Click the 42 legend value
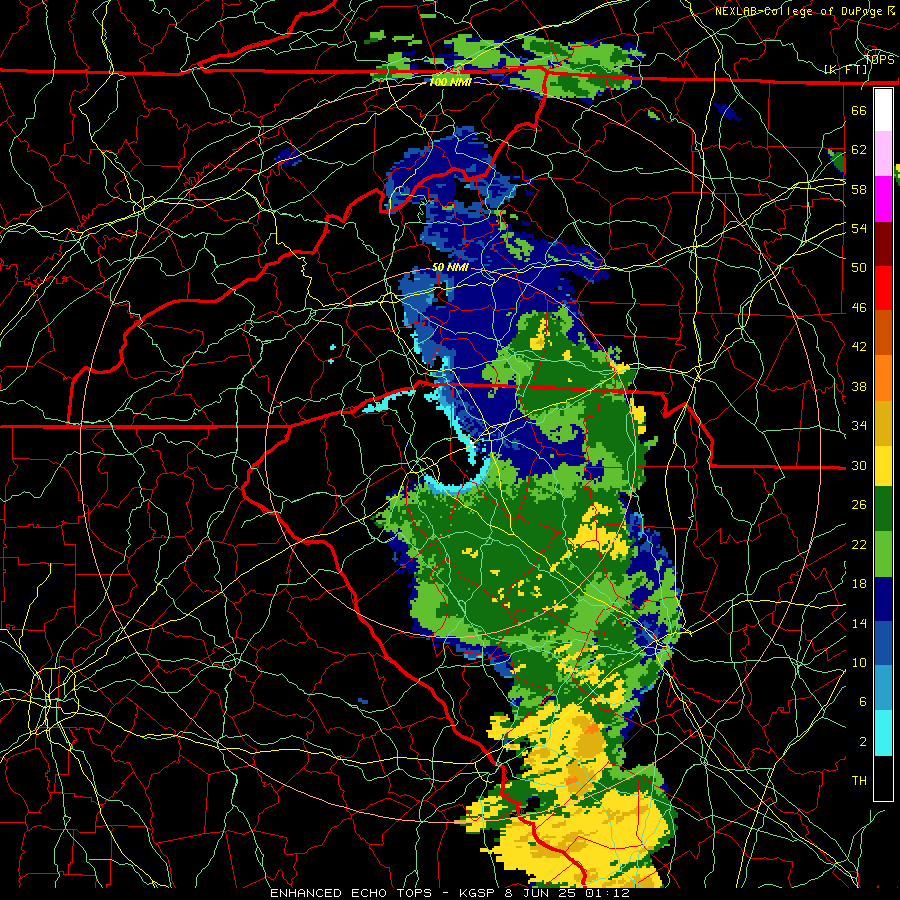The height and width of the screenshot is (900, 900). point(859,347)
